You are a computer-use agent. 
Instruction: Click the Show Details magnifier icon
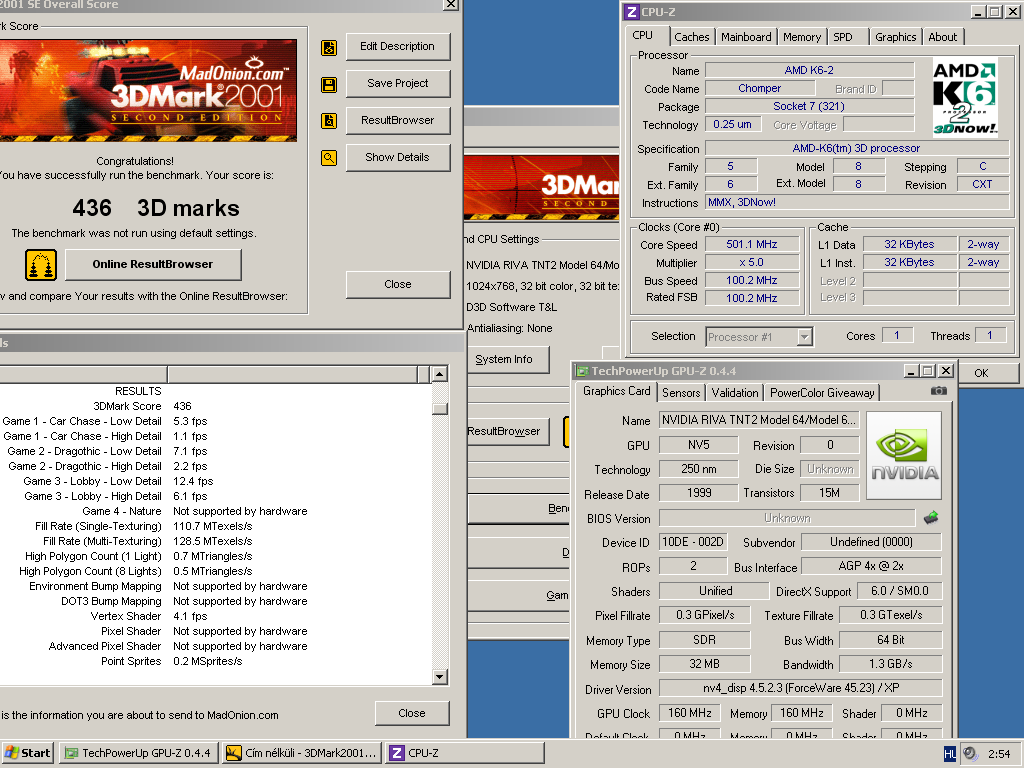click(329, 157)
